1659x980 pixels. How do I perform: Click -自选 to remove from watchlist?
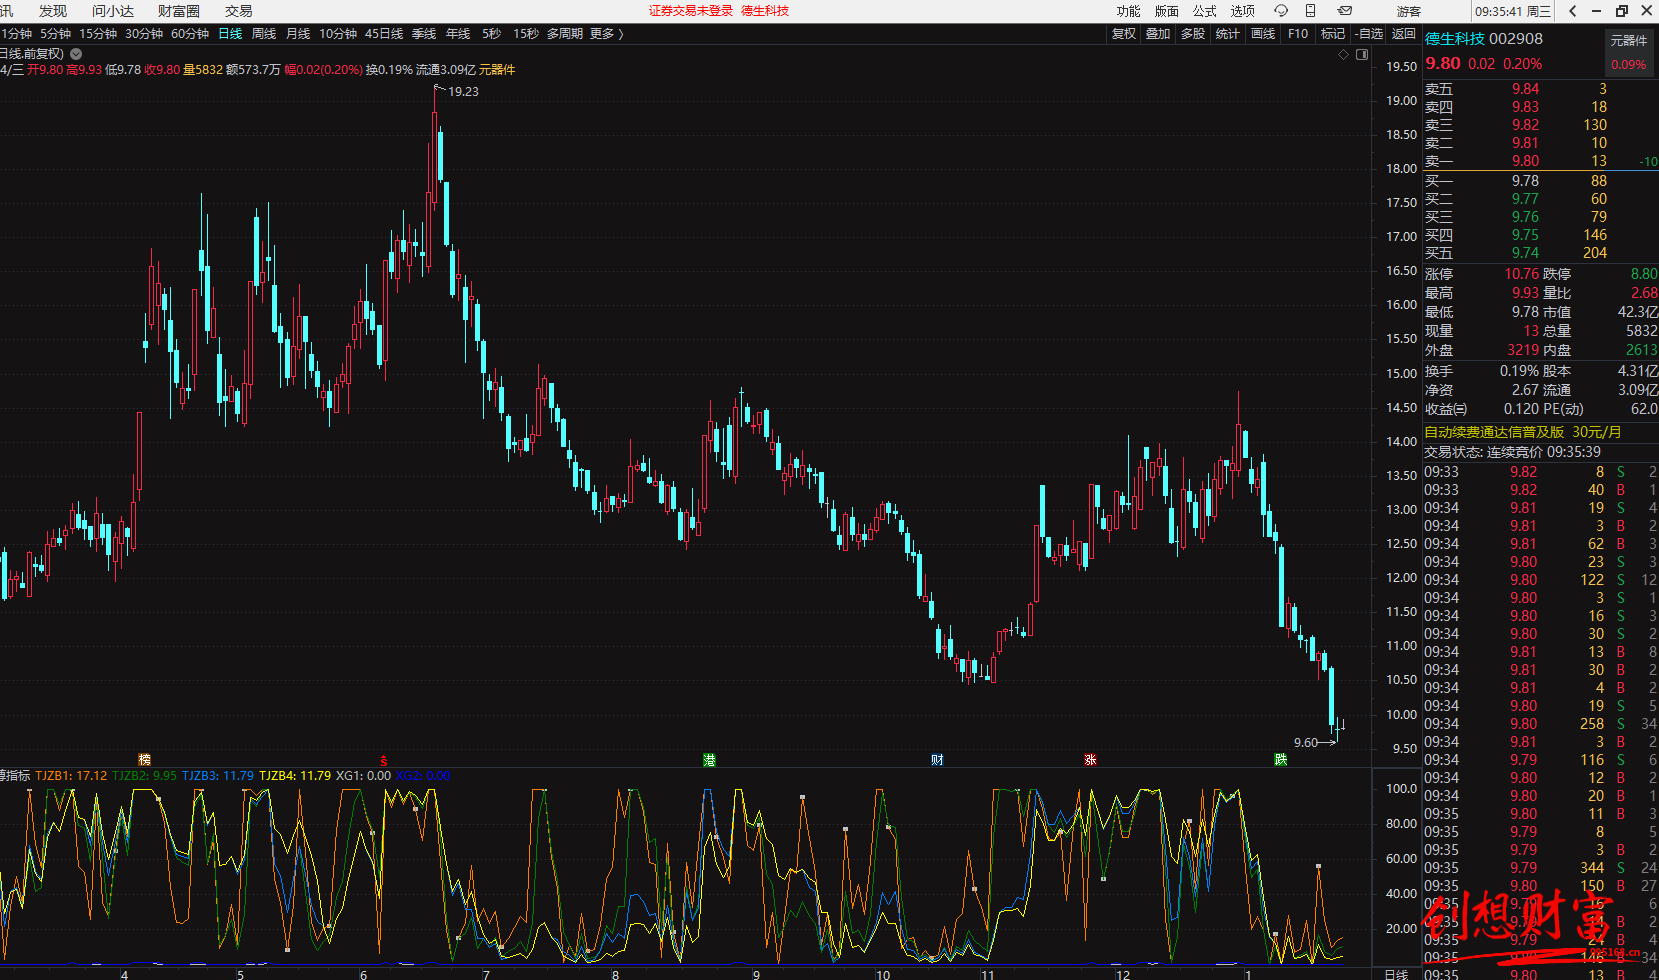[x=1370, y=34]
